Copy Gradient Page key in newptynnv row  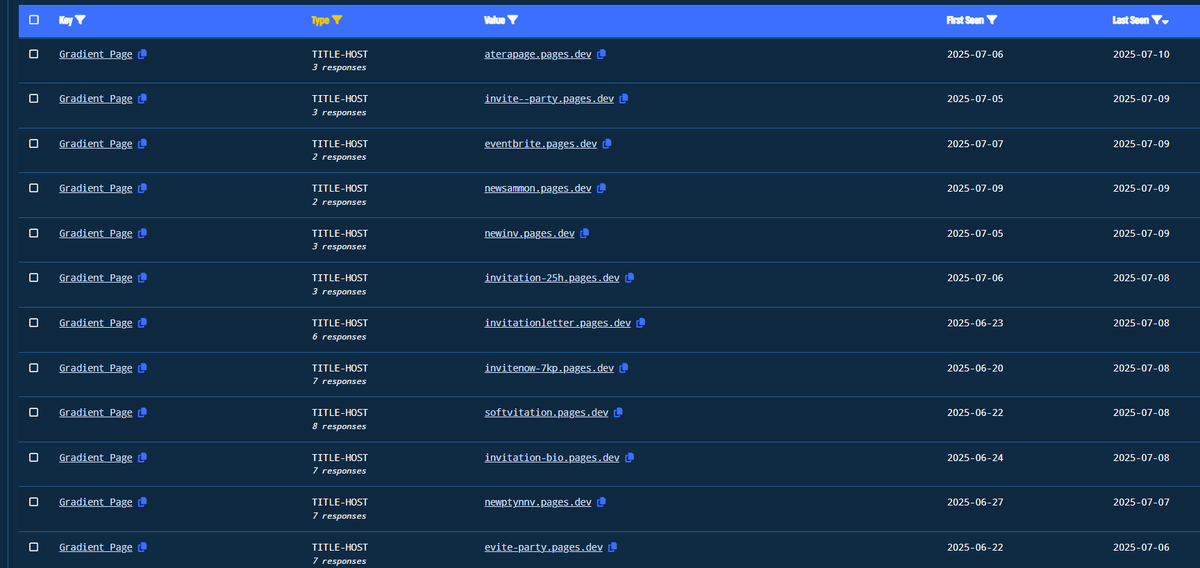coord(142,502)
